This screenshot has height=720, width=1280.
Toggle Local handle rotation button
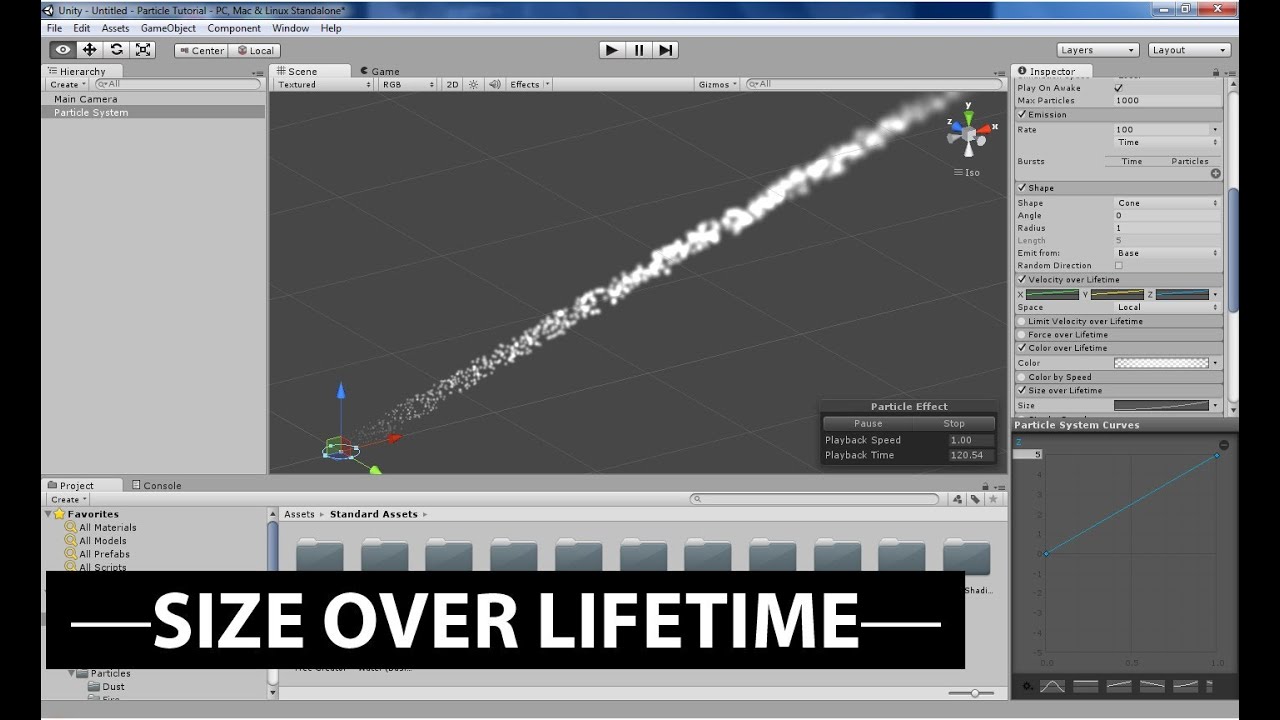[x=255, y=50]
